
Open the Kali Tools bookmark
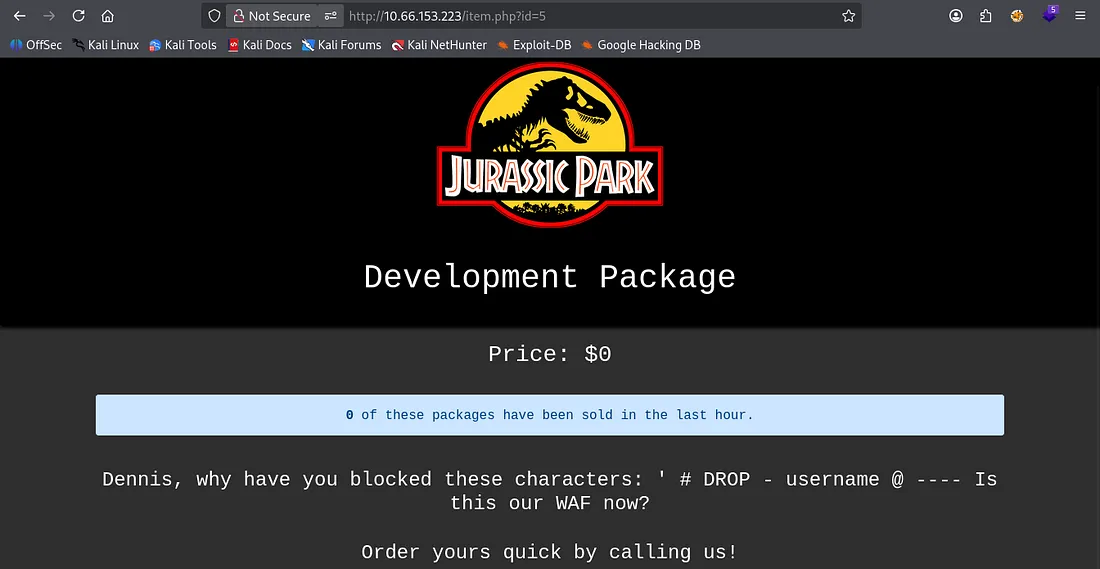(x=183, y=45)
